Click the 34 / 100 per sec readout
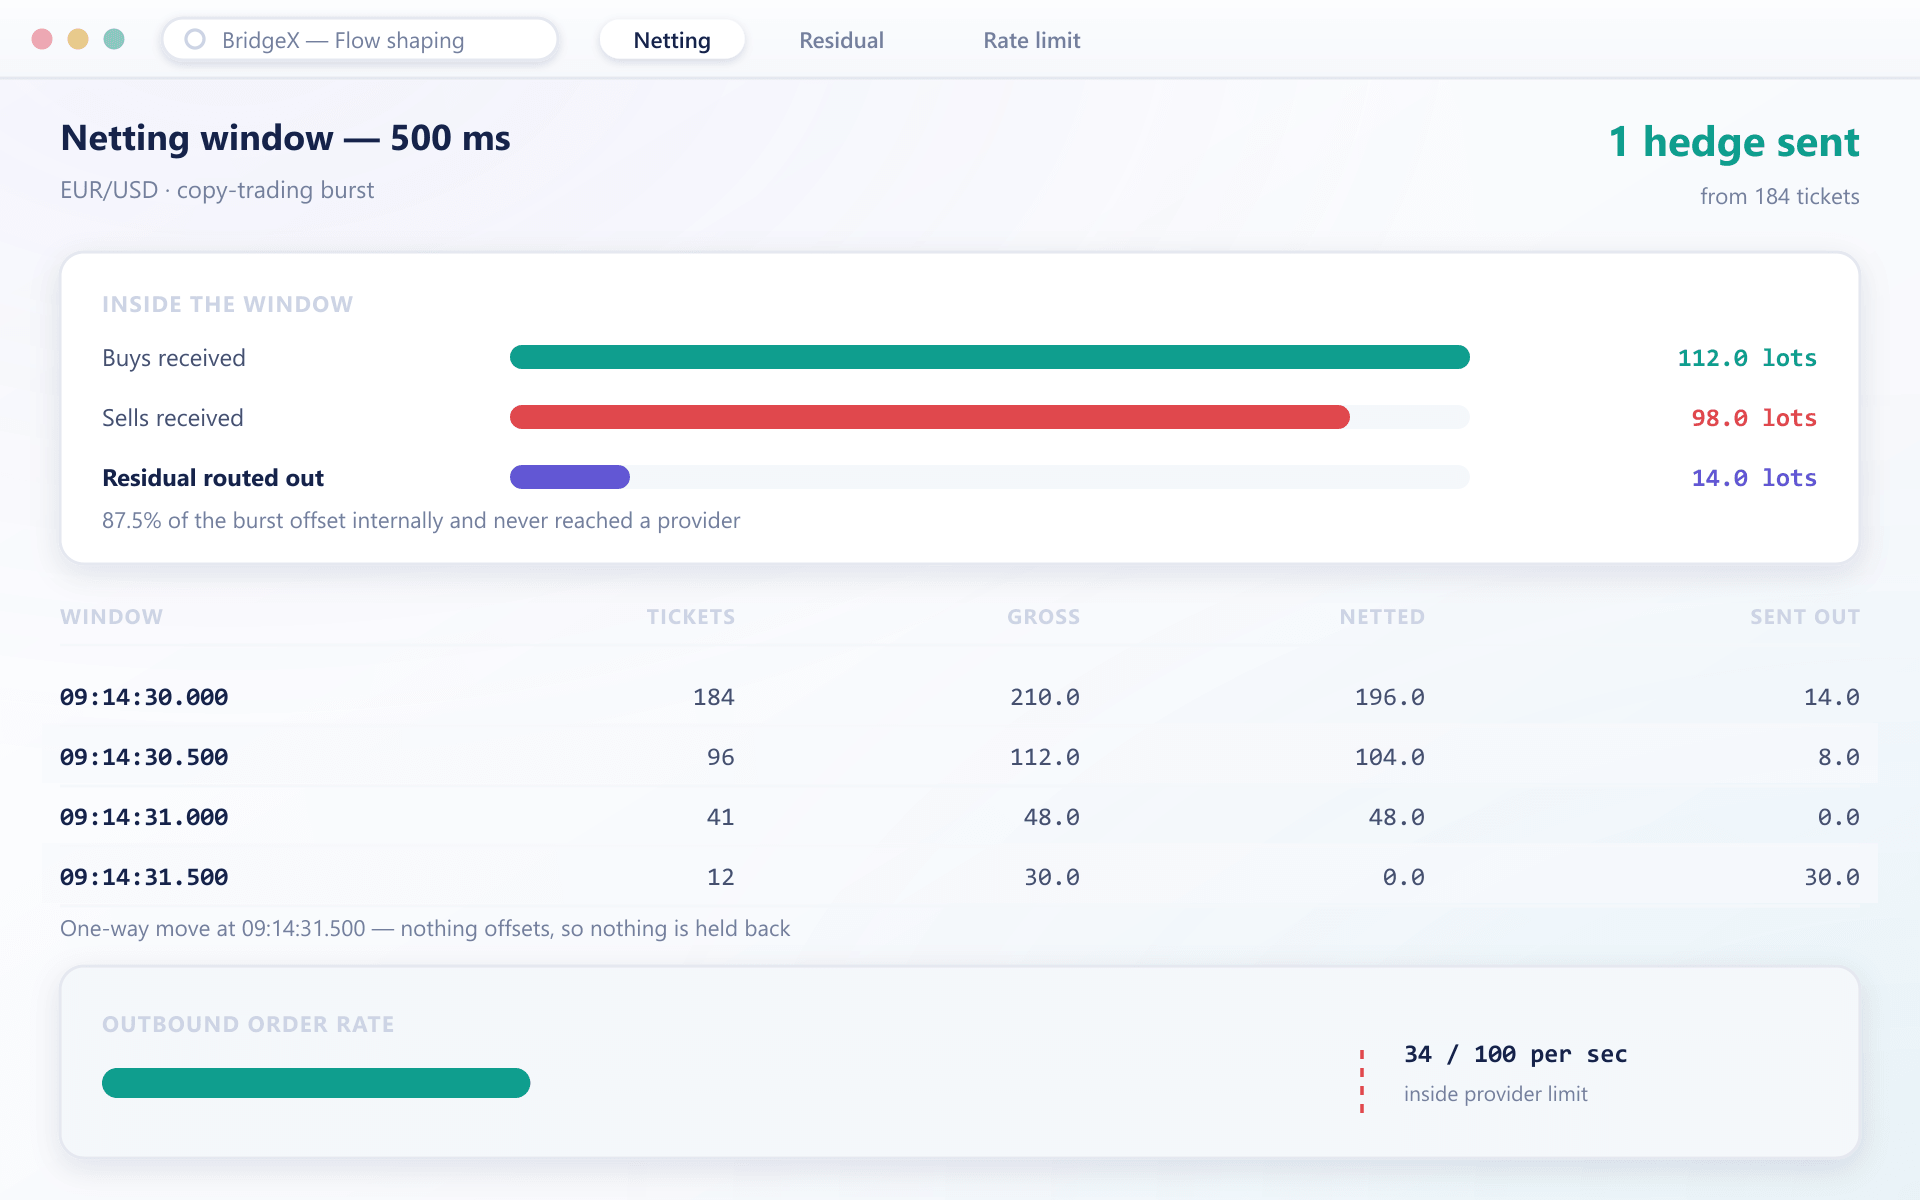Image resolution: width=1920 pixels, height=1200 pixels. 1515,1054
